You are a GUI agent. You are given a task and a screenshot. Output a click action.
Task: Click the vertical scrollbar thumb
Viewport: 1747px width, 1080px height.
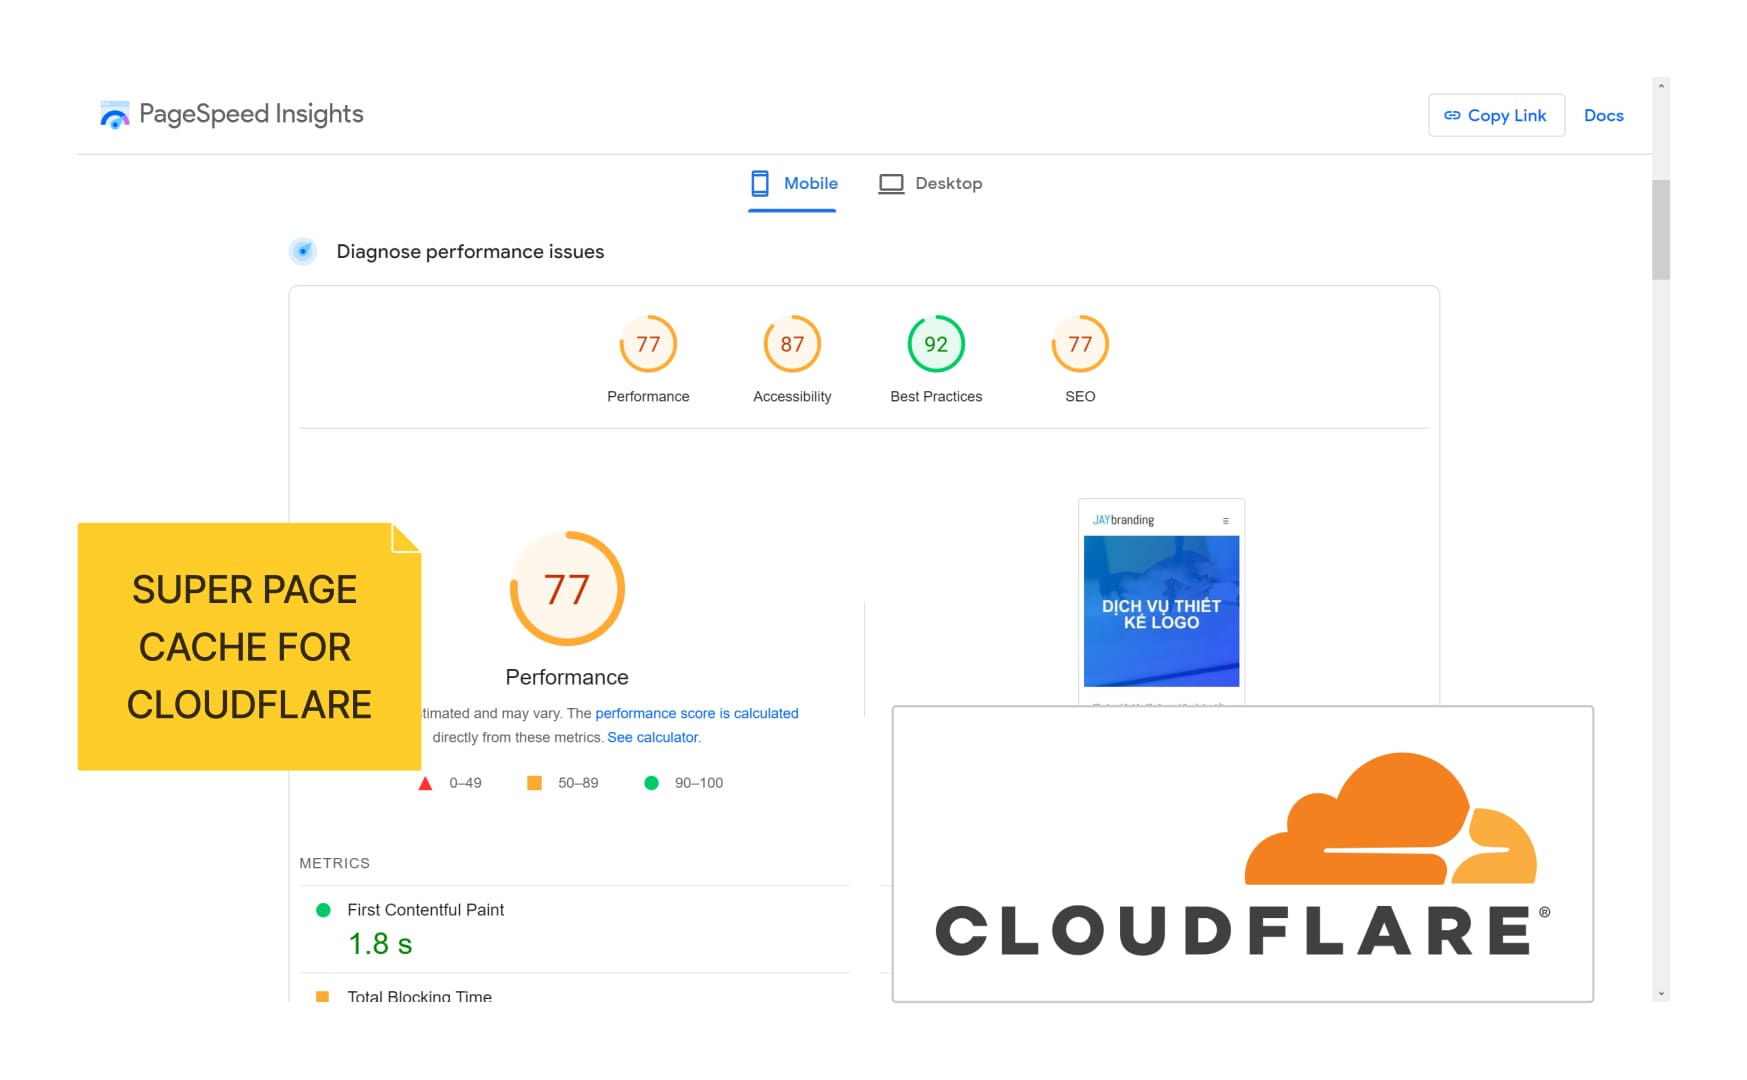tap(1661, 230)
